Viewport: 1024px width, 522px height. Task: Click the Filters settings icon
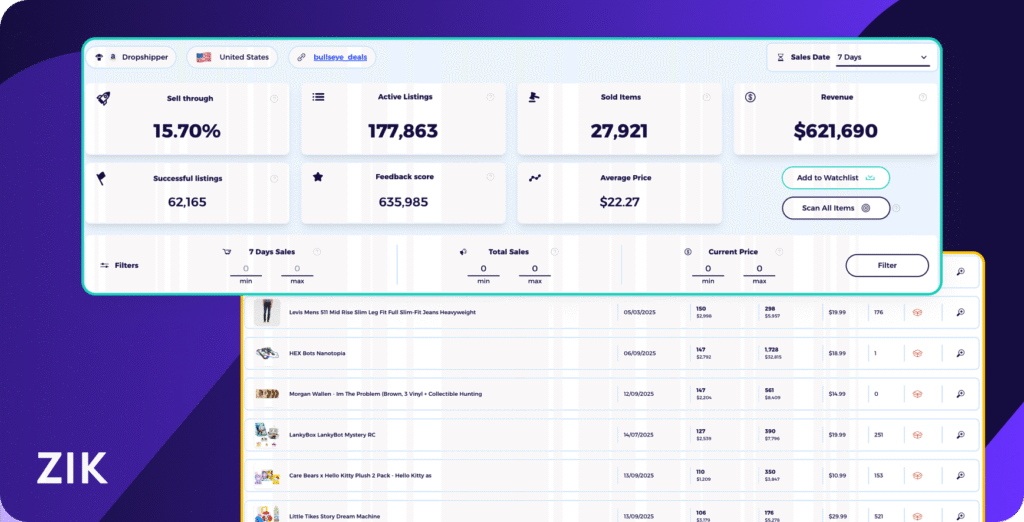(x=105, y=266)
